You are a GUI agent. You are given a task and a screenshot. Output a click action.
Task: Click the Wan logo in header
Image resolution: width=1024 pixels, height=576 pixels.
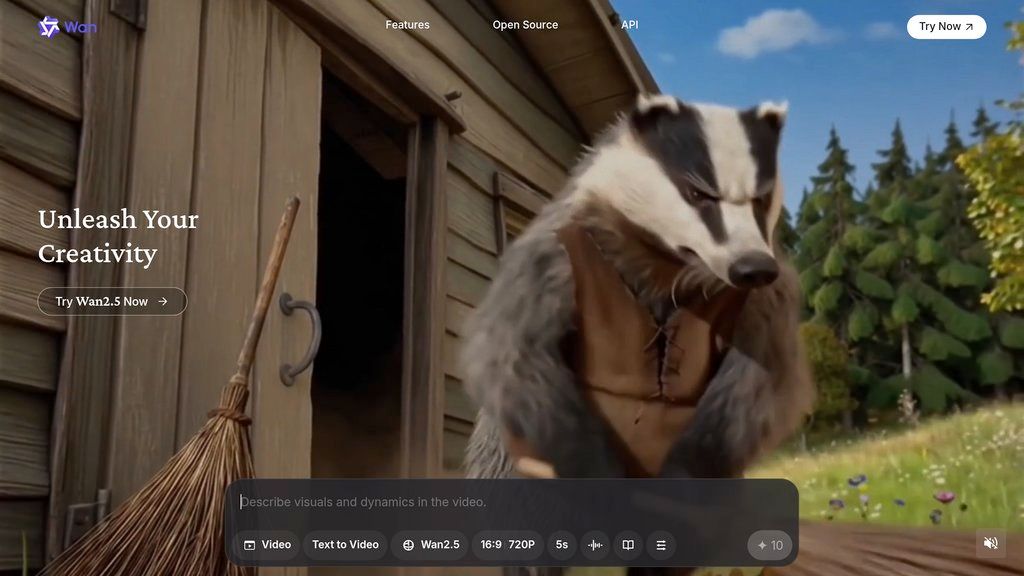point(67,27)
